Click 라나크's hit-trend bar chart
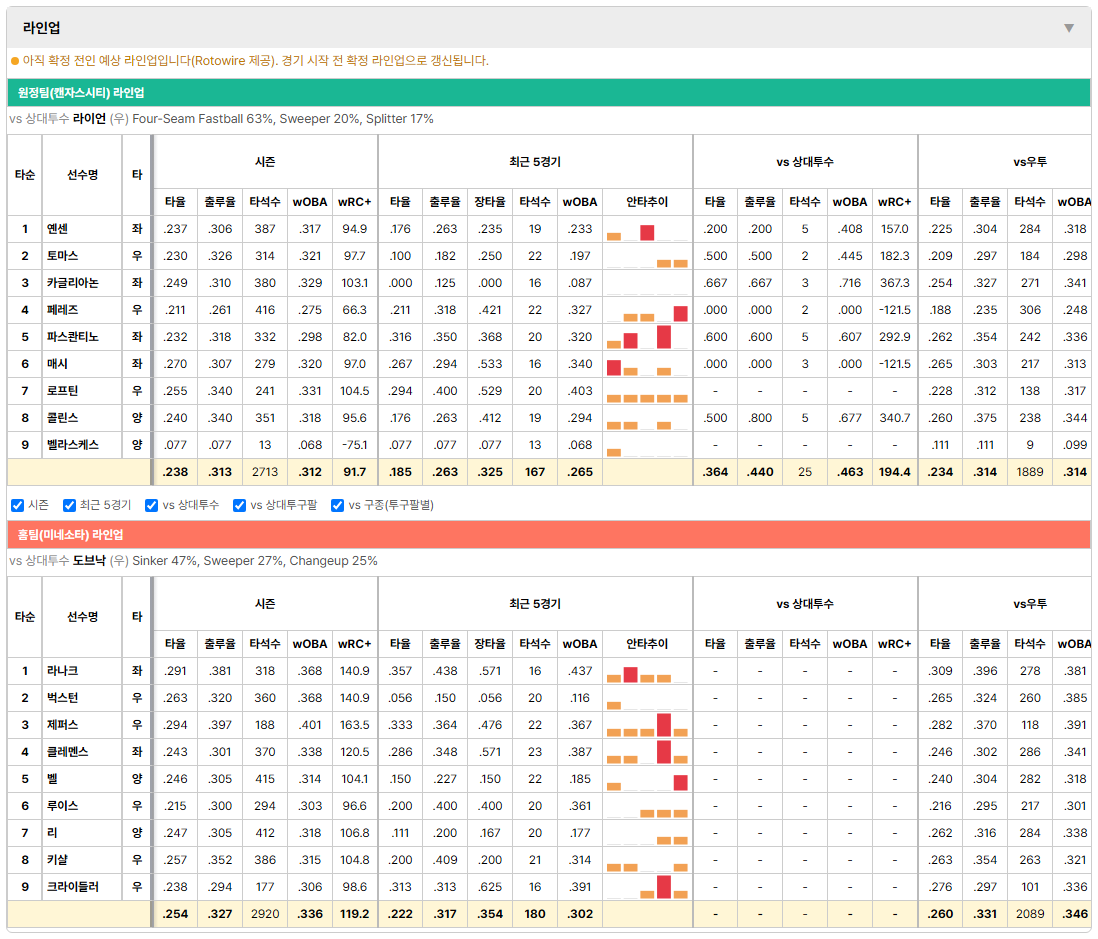The width and height of the screenshot is (1098, 939). pyautogui.click(x=647, y=671)
